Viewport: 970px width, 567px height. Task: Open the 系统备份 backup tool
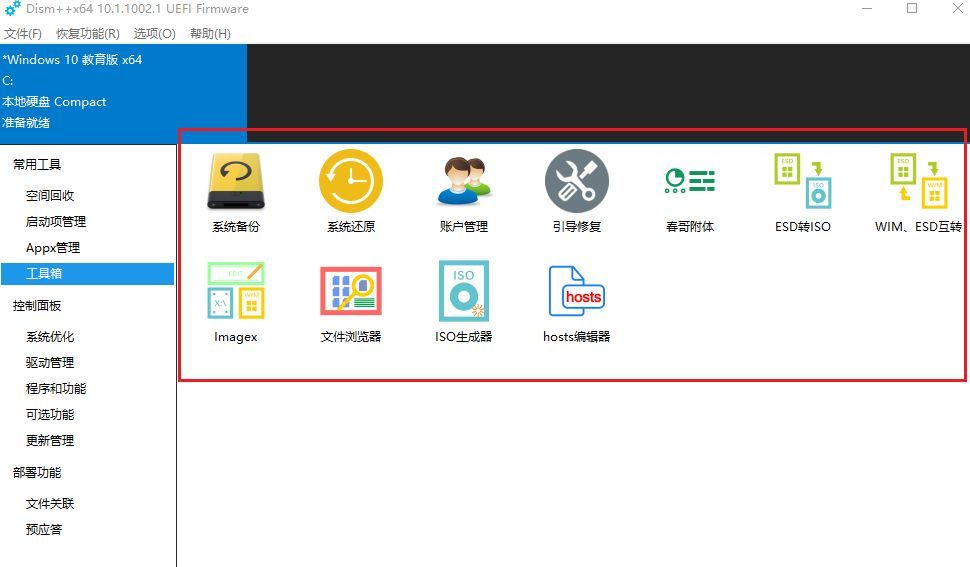tap(236, 192)
